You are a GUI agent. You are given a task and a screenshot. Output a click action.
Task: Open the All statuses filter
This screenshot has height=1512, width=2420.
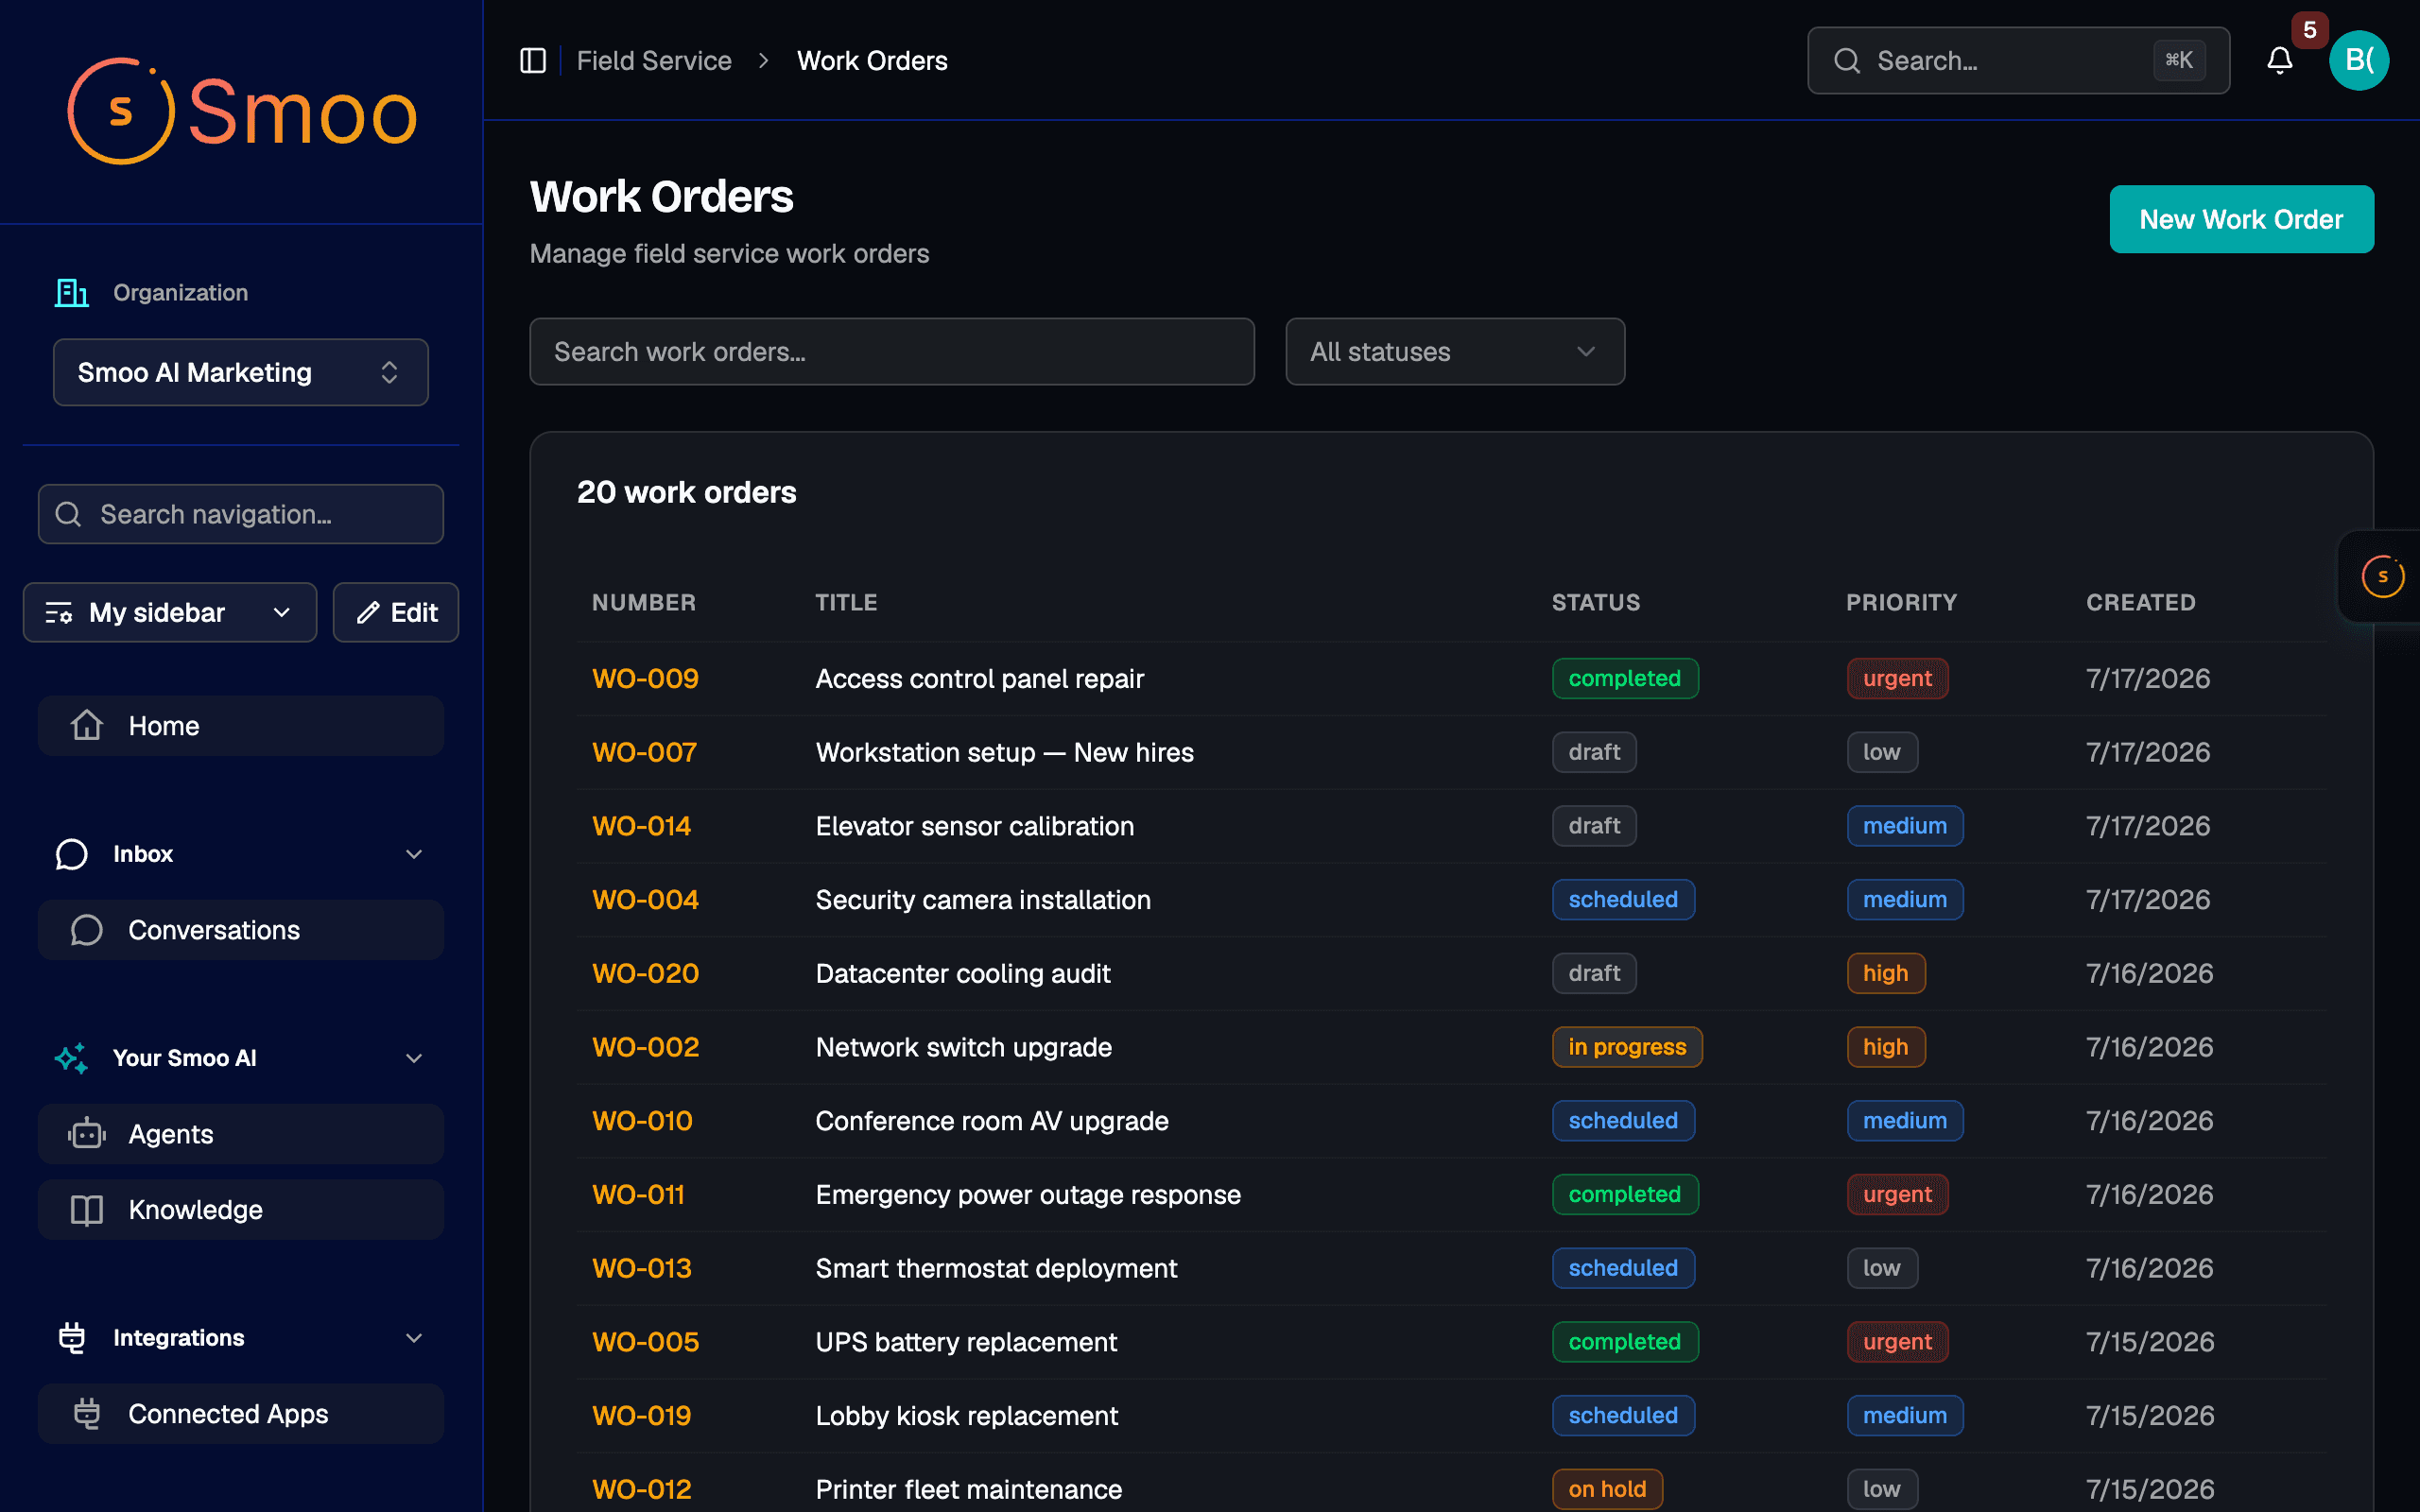point(1455,352)
